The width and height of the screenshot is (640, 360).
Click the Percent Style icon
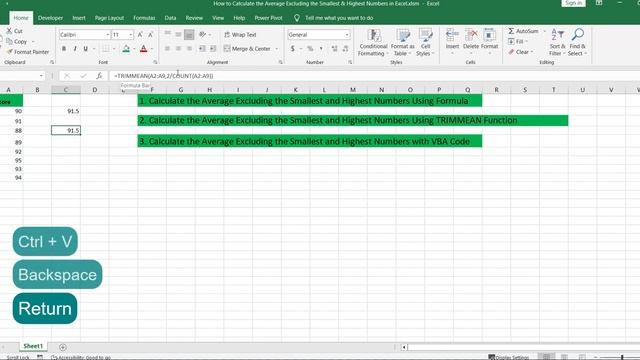310,49
